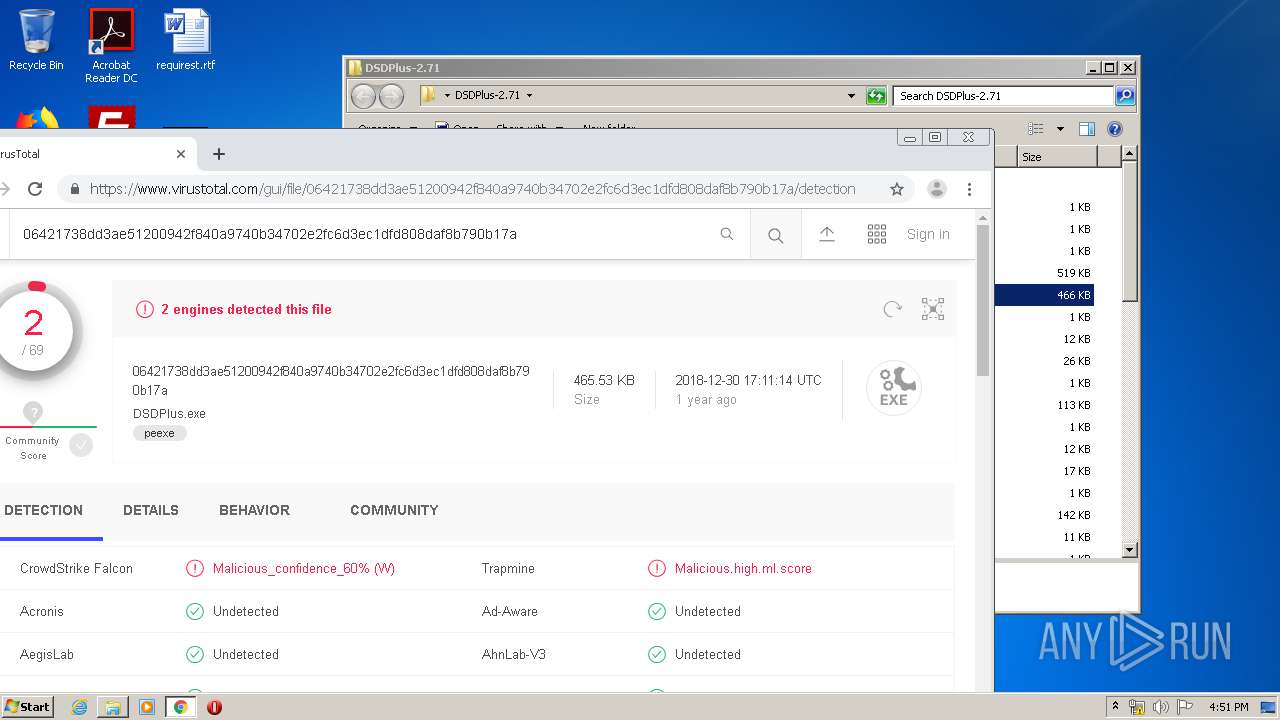Image resolution: width=1280 pixels, height=720 pixels.
Task: Click the small search magnifier inside hash field
Action: click(x=727, y=234)
